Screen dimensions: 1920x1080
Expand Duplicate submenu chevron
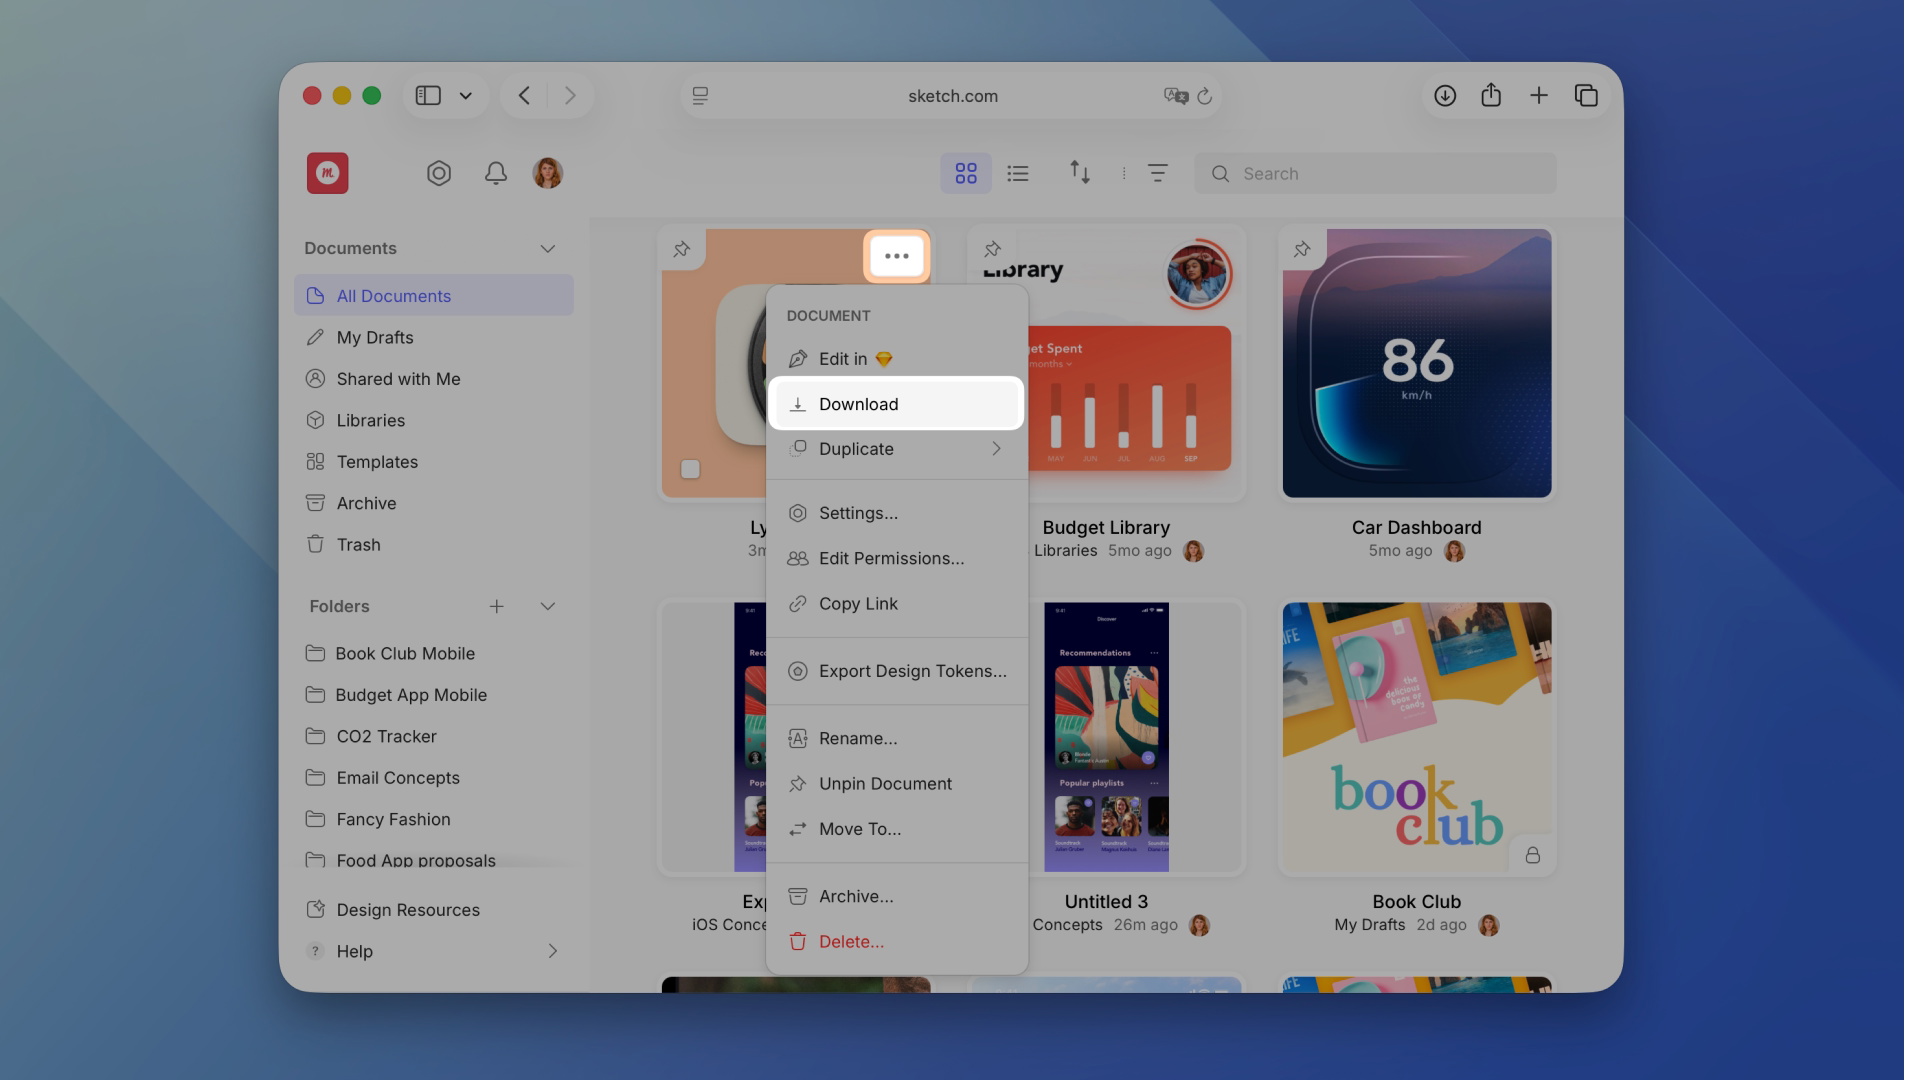tap(996, 449)
